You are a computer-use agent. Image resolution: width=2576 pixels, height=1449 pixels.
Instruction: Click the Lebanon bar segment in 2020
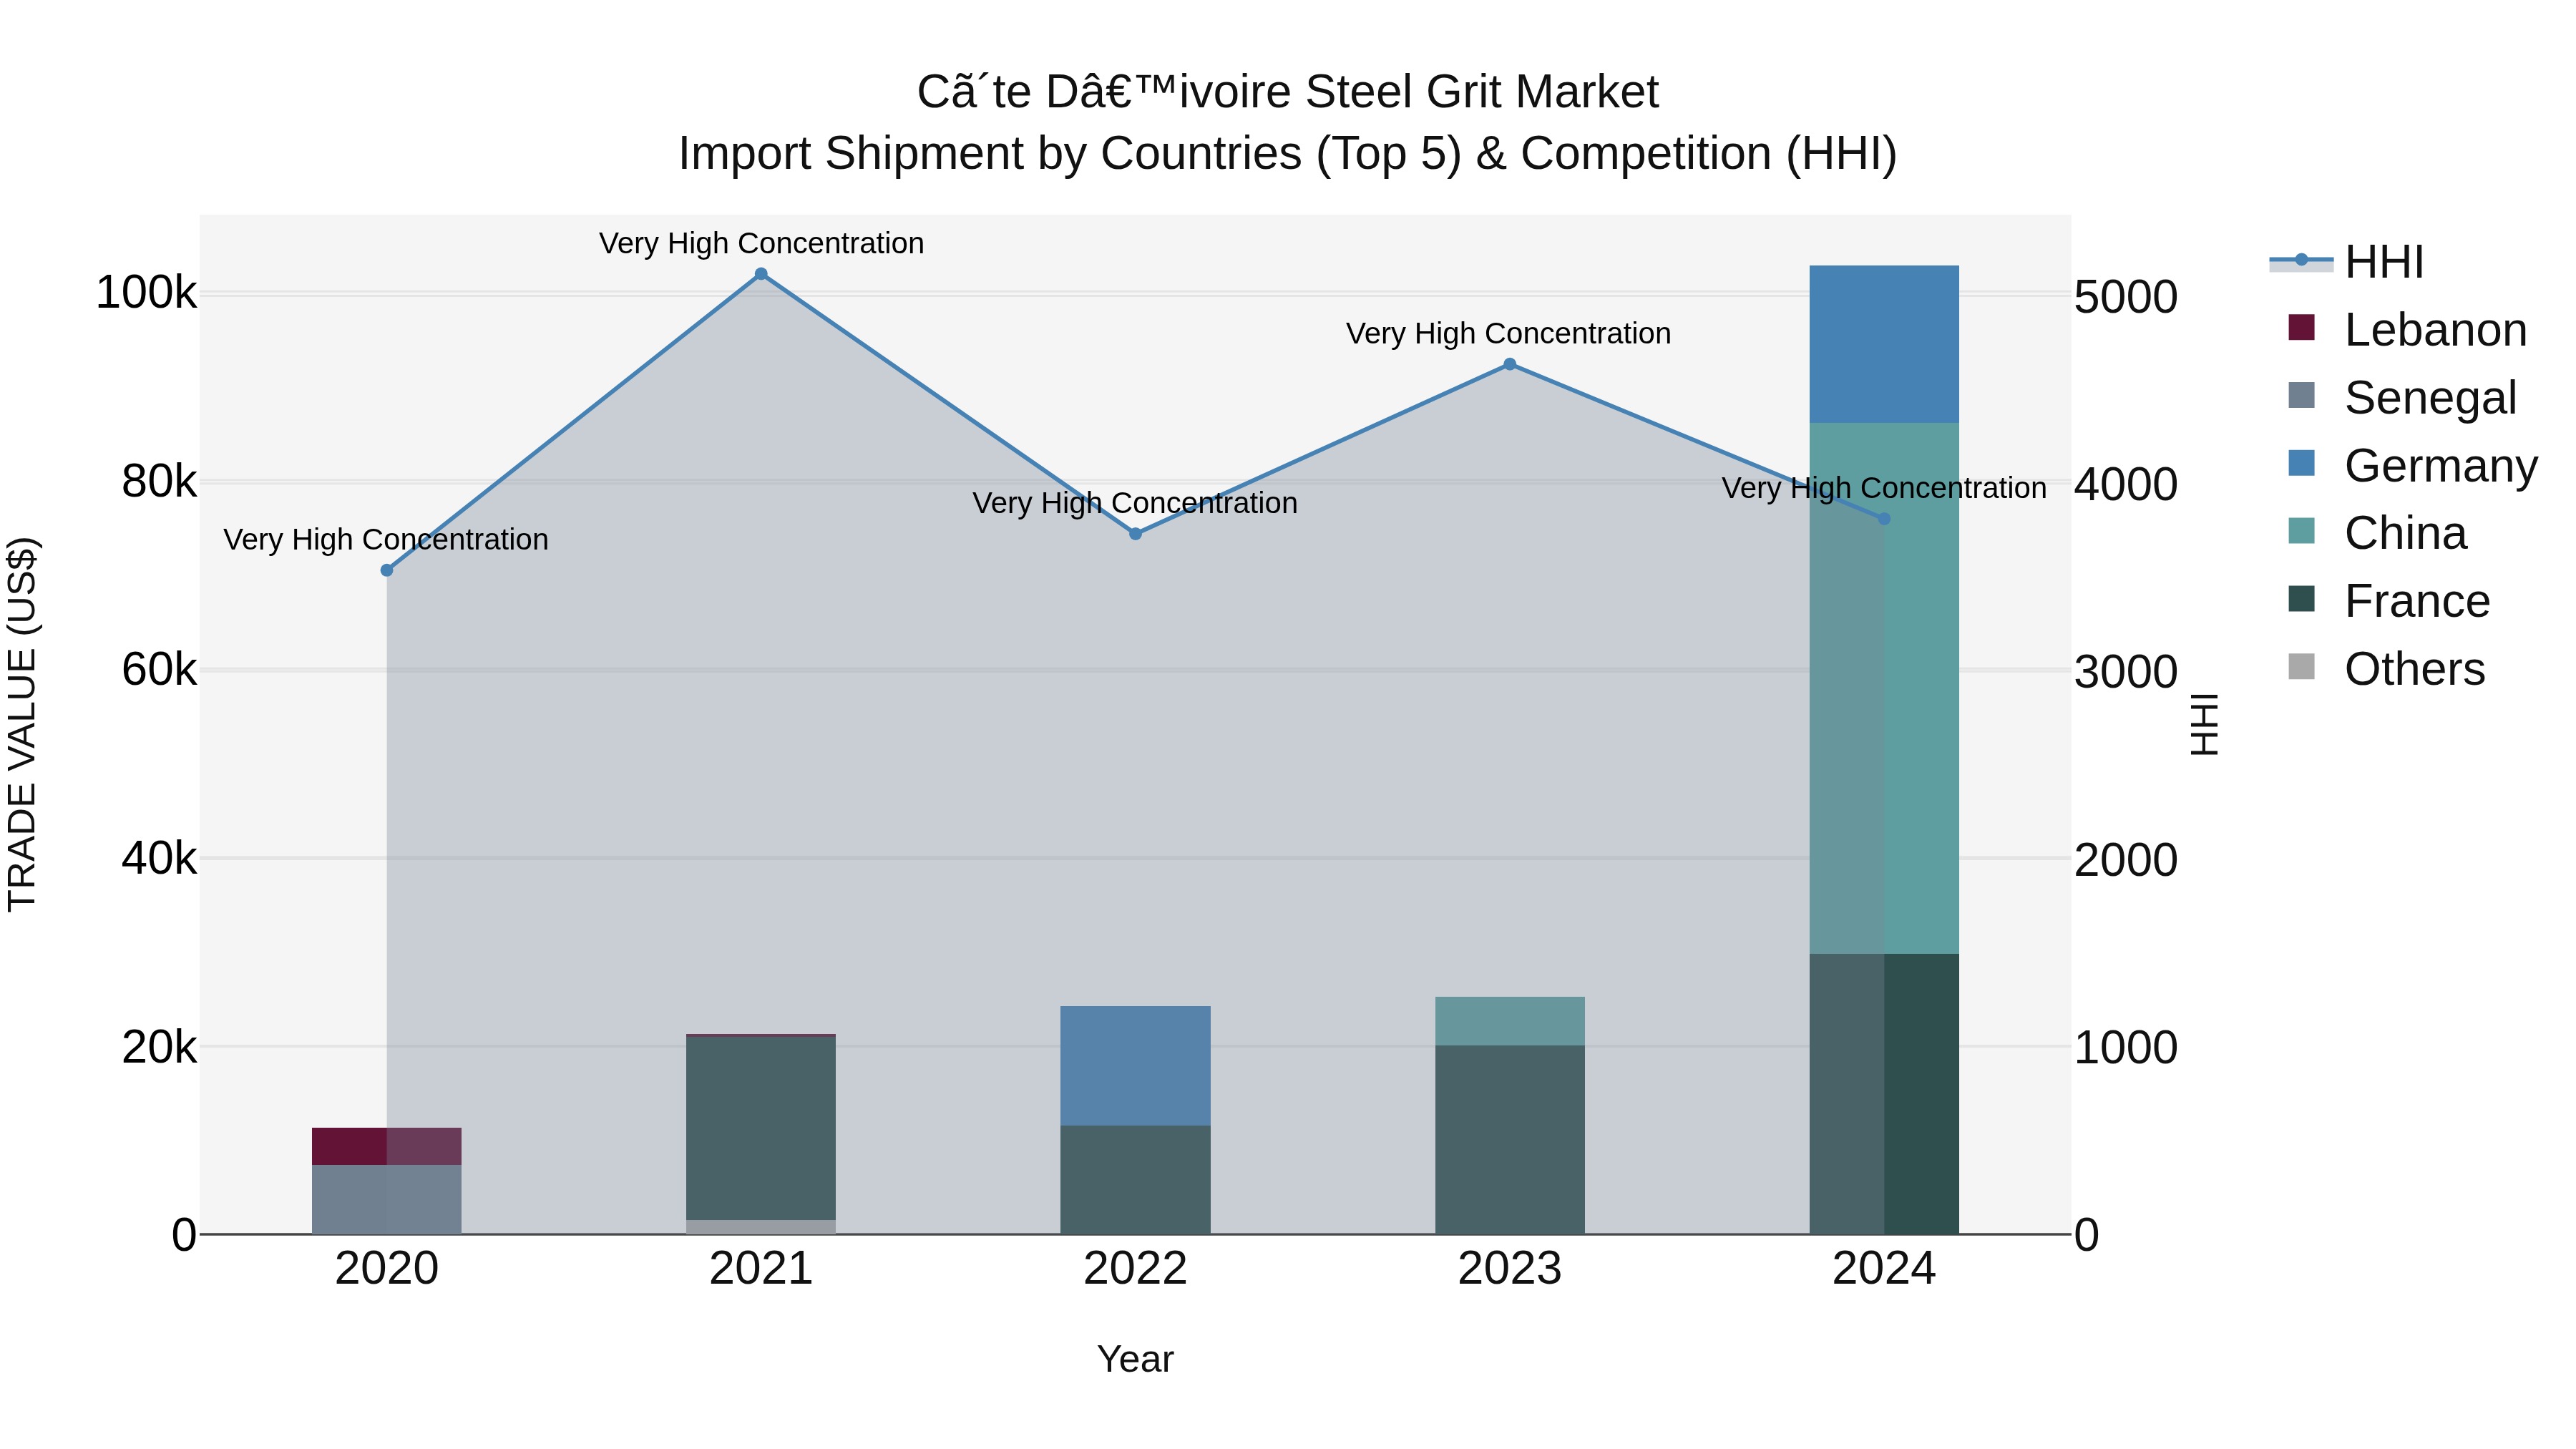tap(387, 1146)
